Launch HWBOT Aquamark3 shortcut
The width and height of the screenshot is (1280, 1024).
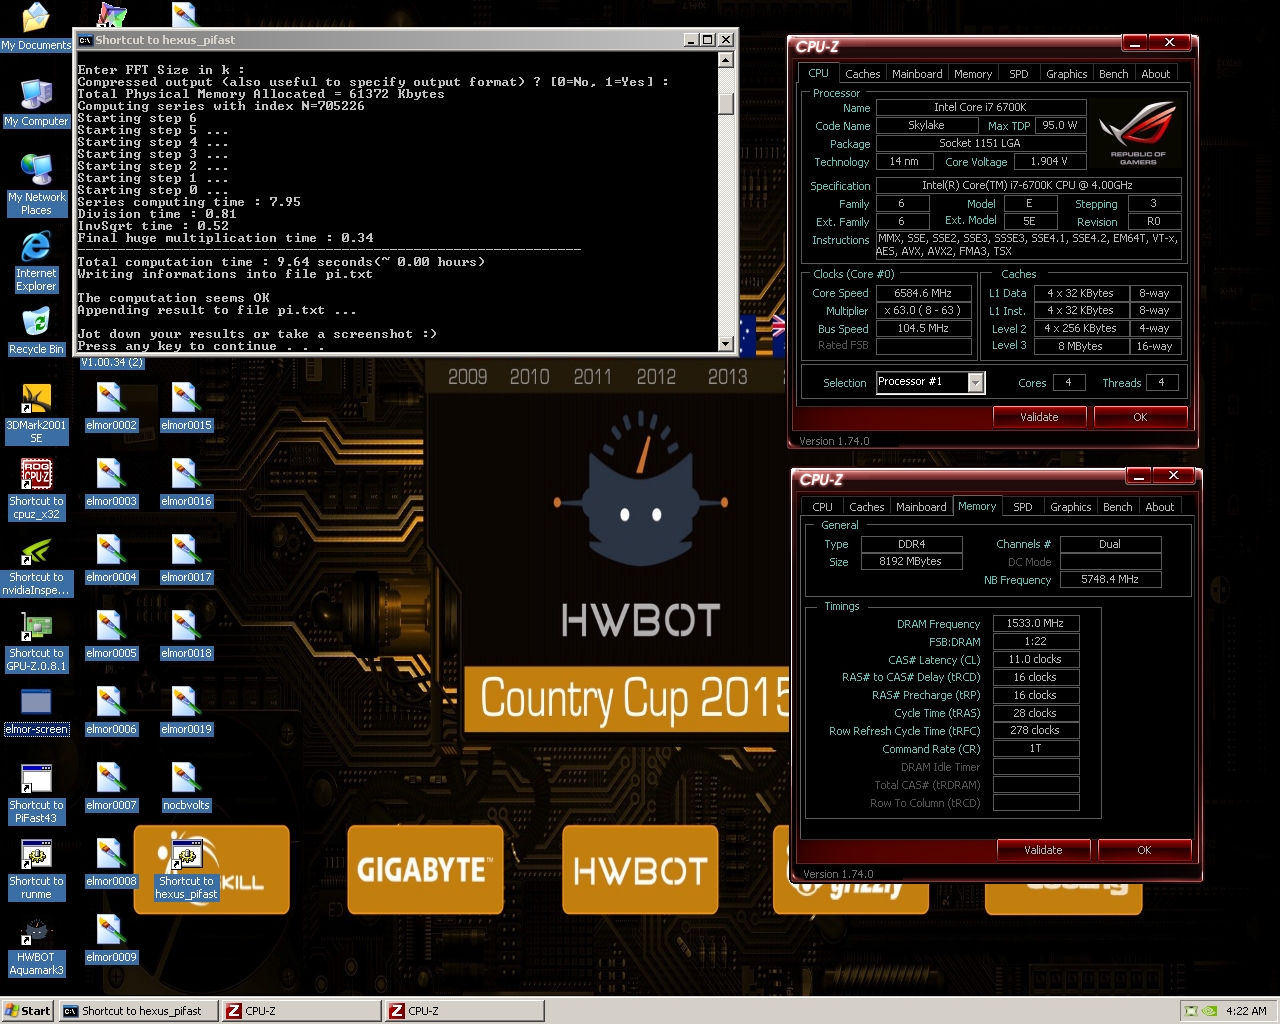36,946
